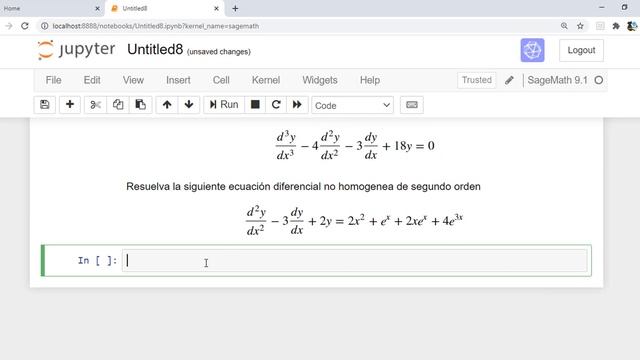Screen dimensions: 640x360
Task: Reload the page
Action: (25, 26)
